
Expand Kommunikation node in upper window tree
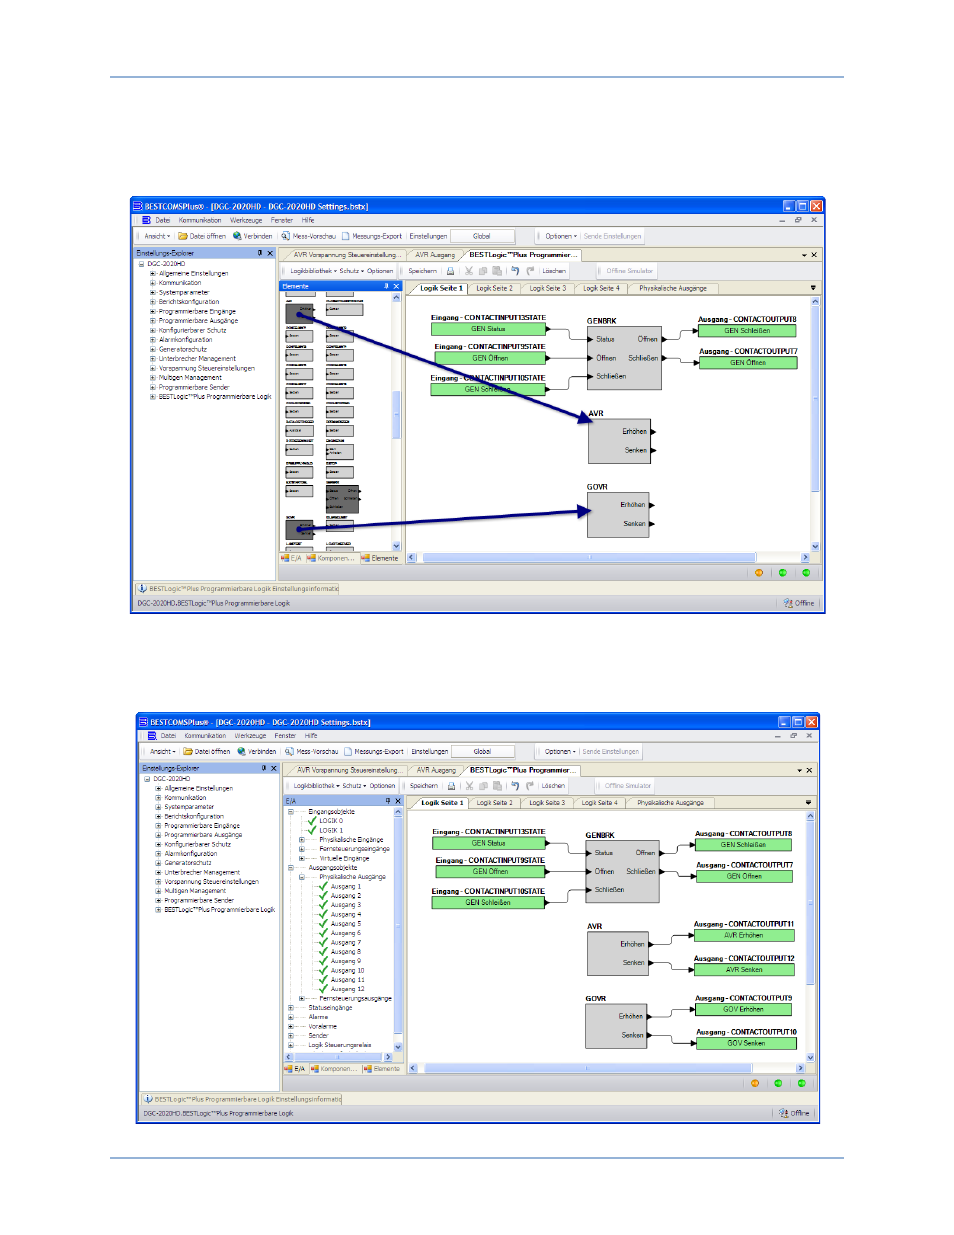153,283
